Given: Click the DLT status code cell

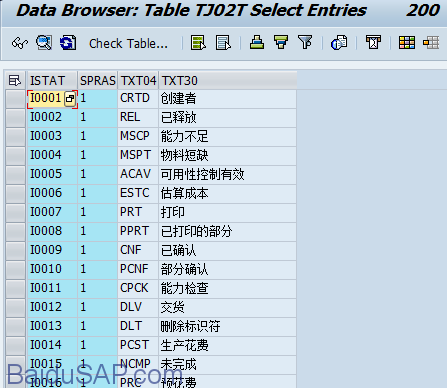Looking at the screenshot, I should [x=138, y=327].
